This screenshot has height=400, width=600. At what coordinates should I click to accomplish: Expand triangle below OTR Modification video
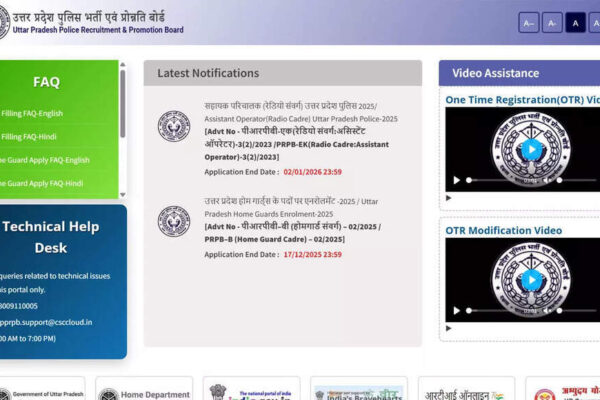[448, 328]
